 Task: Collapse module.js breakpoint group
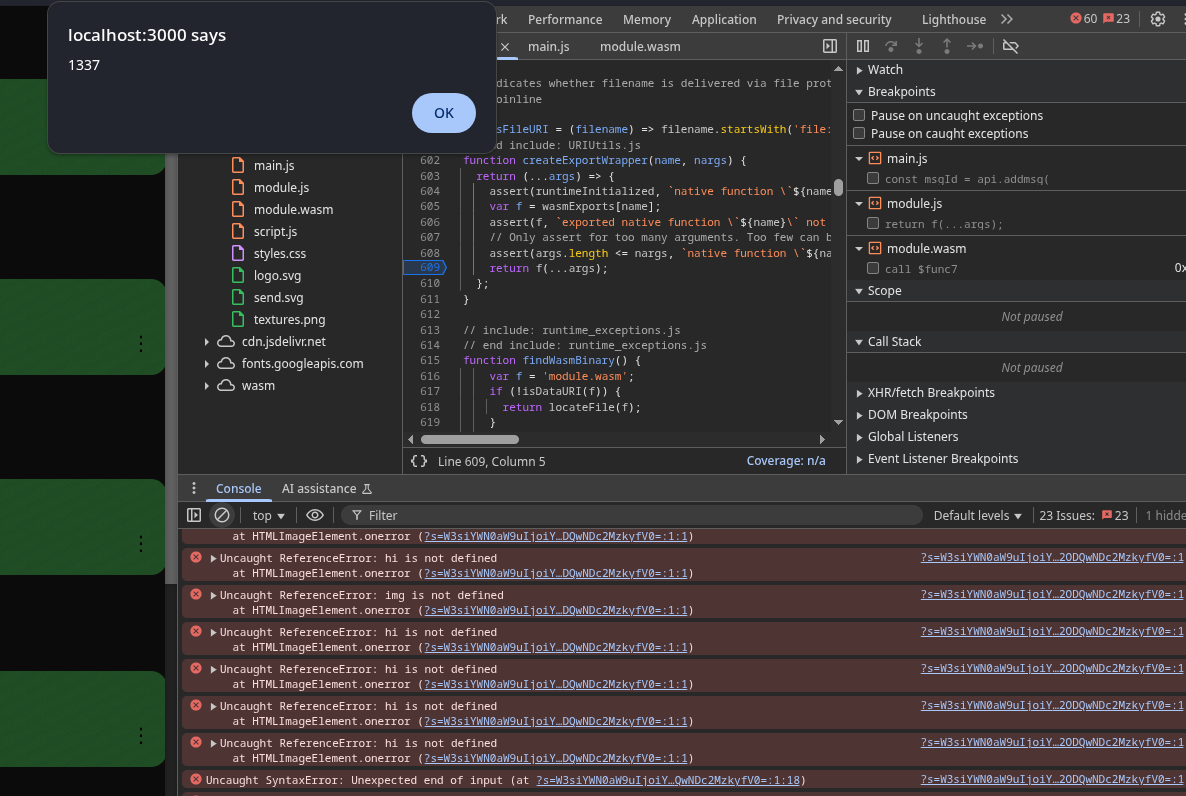pos(859,204)
